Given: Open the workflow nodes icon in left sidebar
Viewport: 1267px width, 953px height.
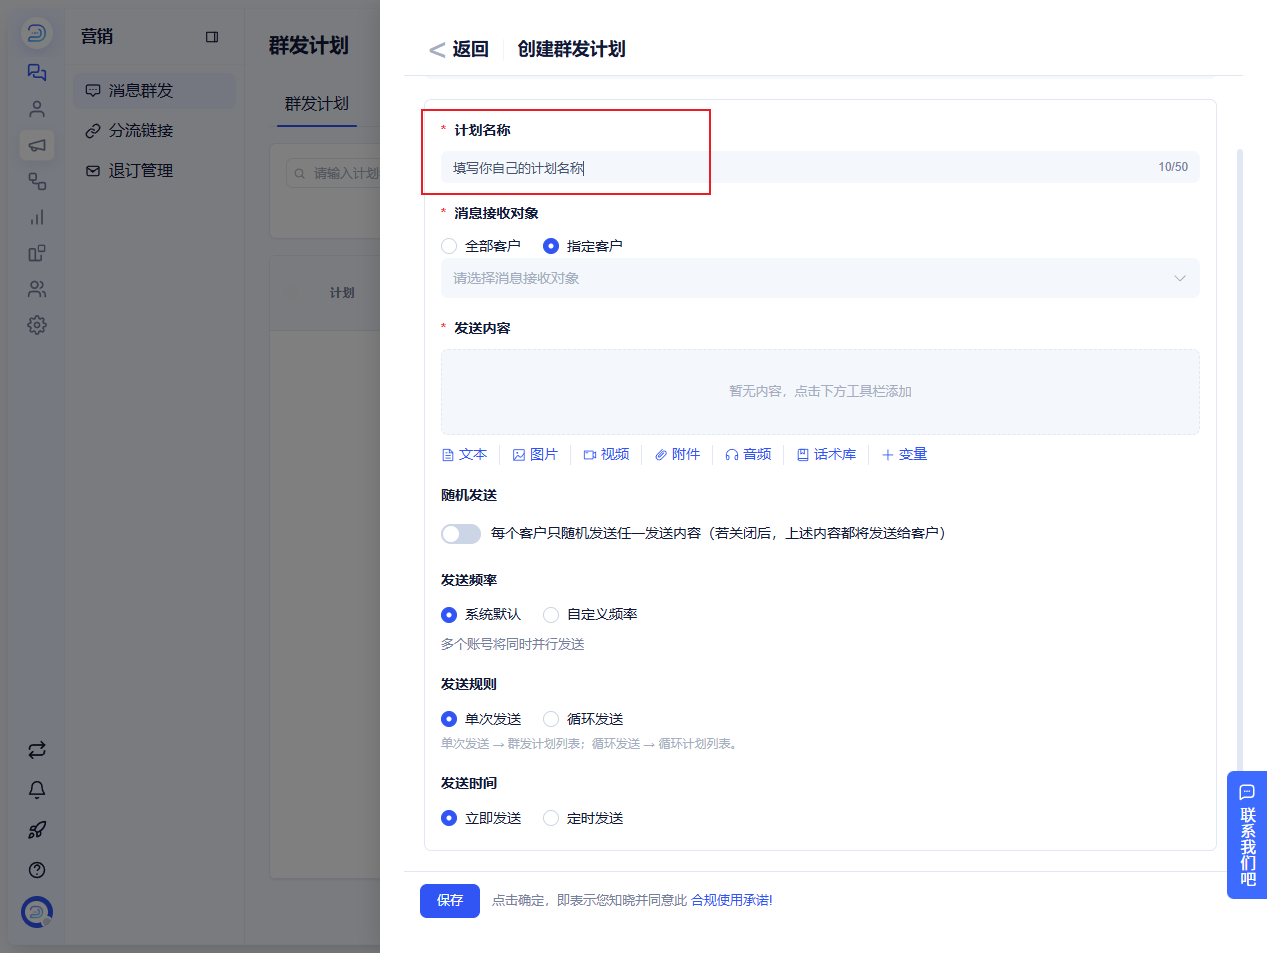Looking at the screenshot, I should click(x=37, y=181).
